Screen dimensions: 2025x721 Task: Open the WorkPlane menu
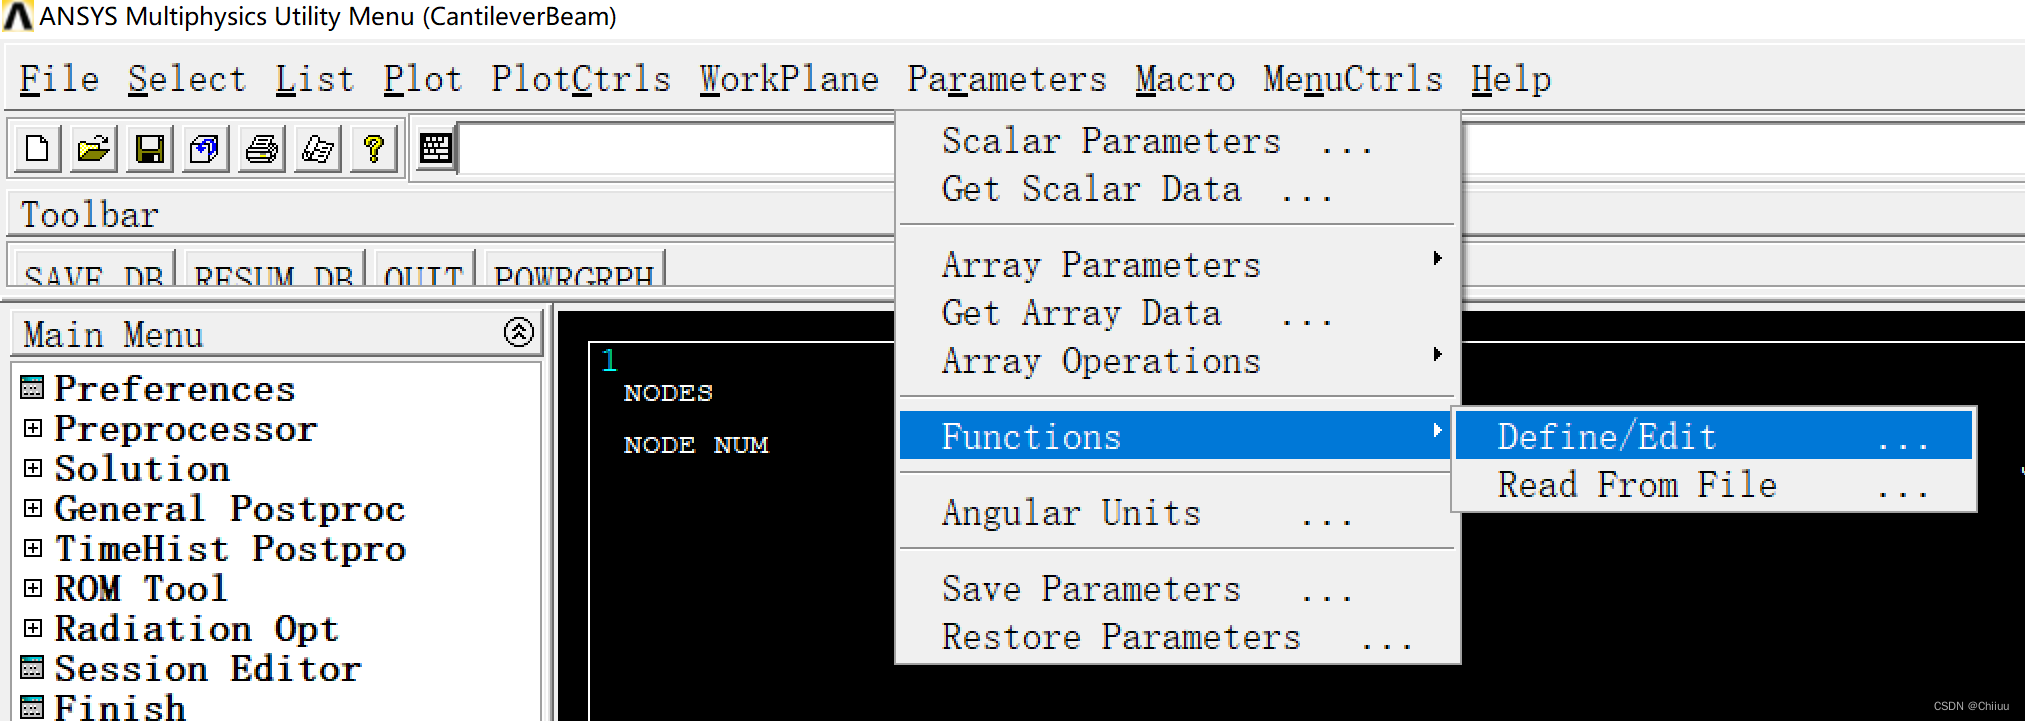point(789,79)
